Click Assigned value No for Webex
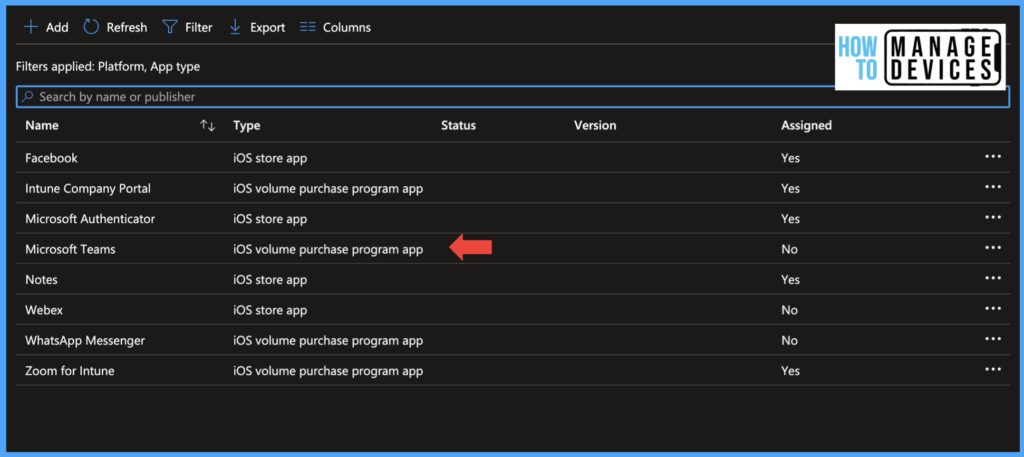Image resolution: width=1024 pixels, height=457 pixels. 790,310
